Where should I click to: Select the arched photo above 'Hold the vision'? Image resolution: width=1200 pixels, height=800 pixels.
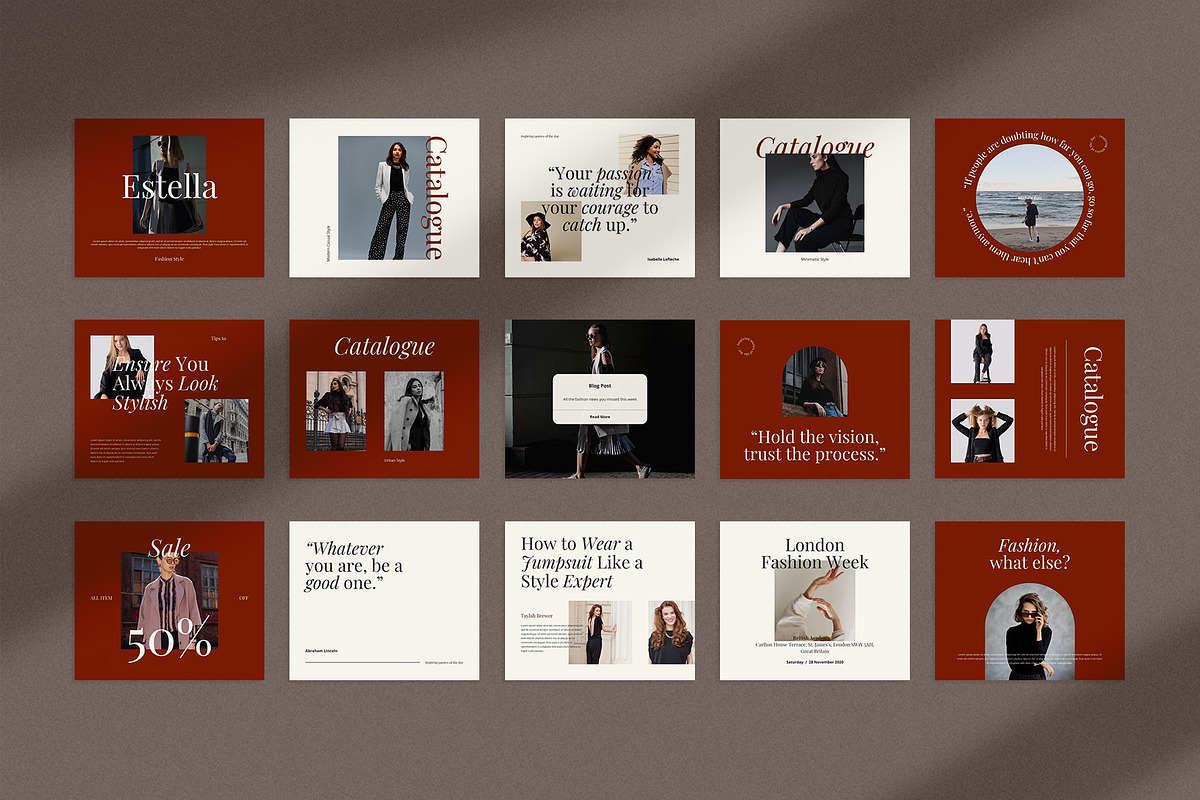[x=814, y=381]
